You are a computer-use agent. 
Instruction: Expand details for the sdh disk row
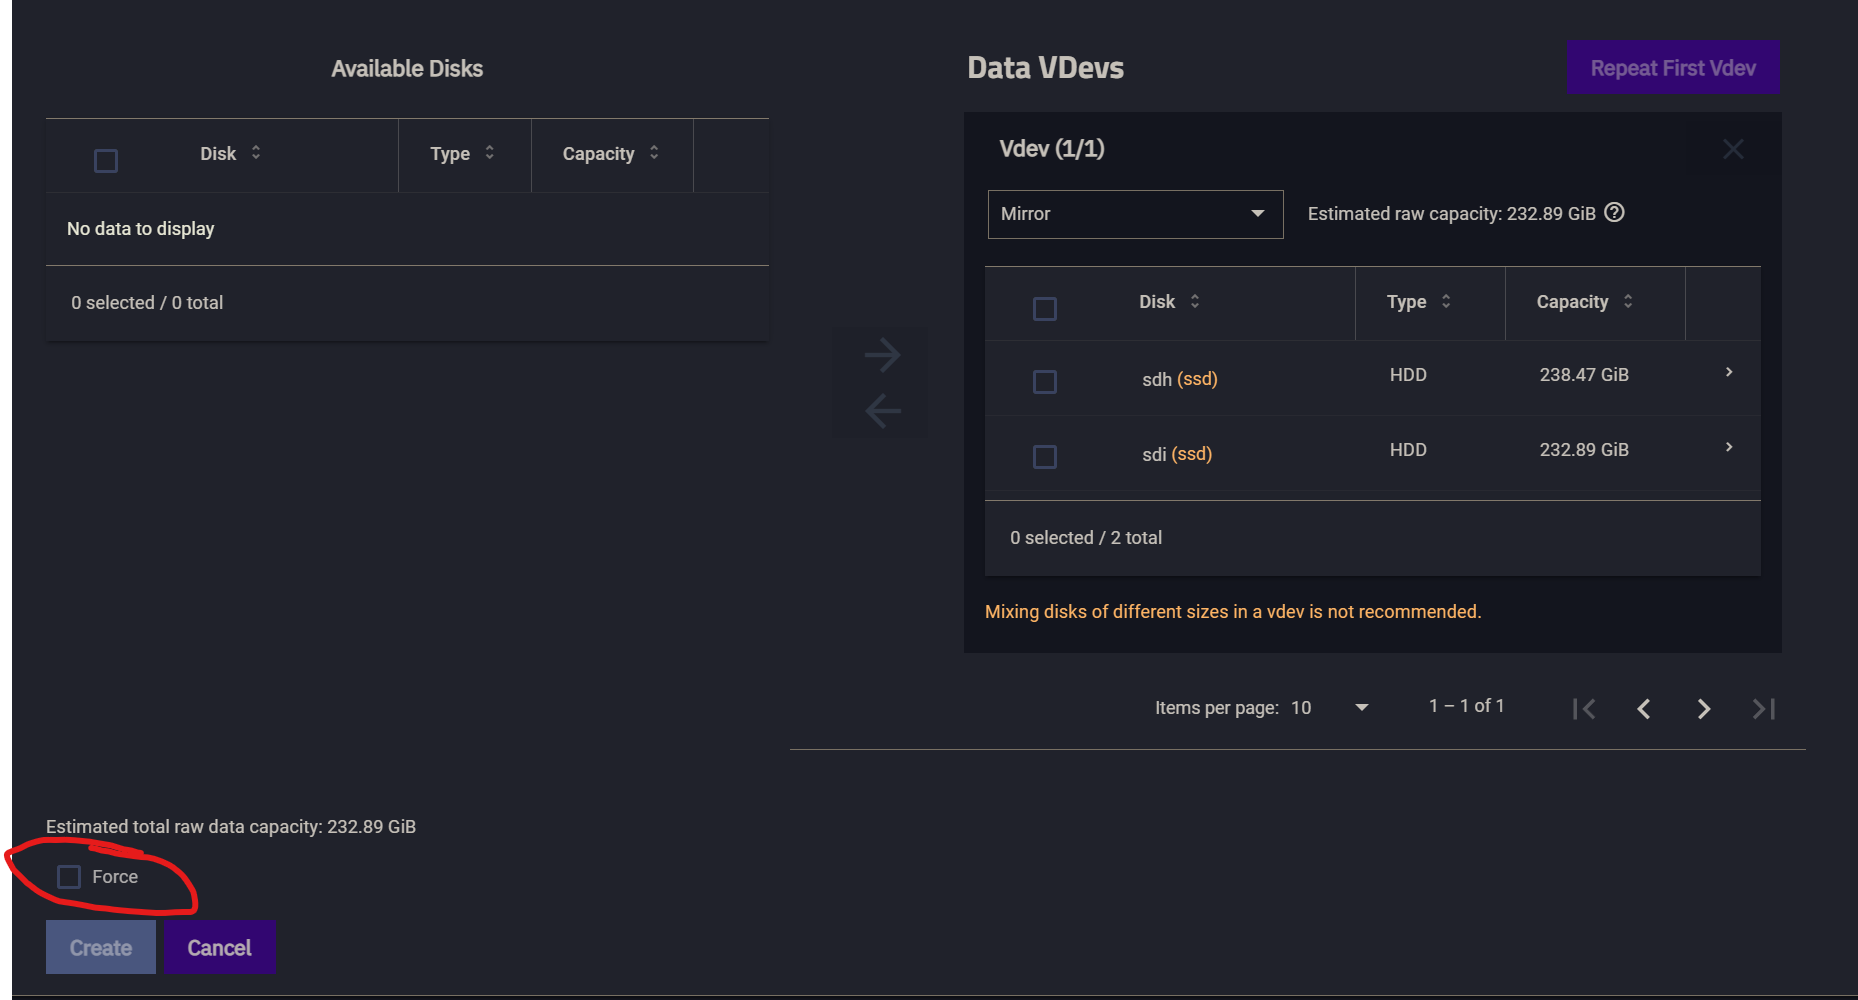coord(1729,372)
